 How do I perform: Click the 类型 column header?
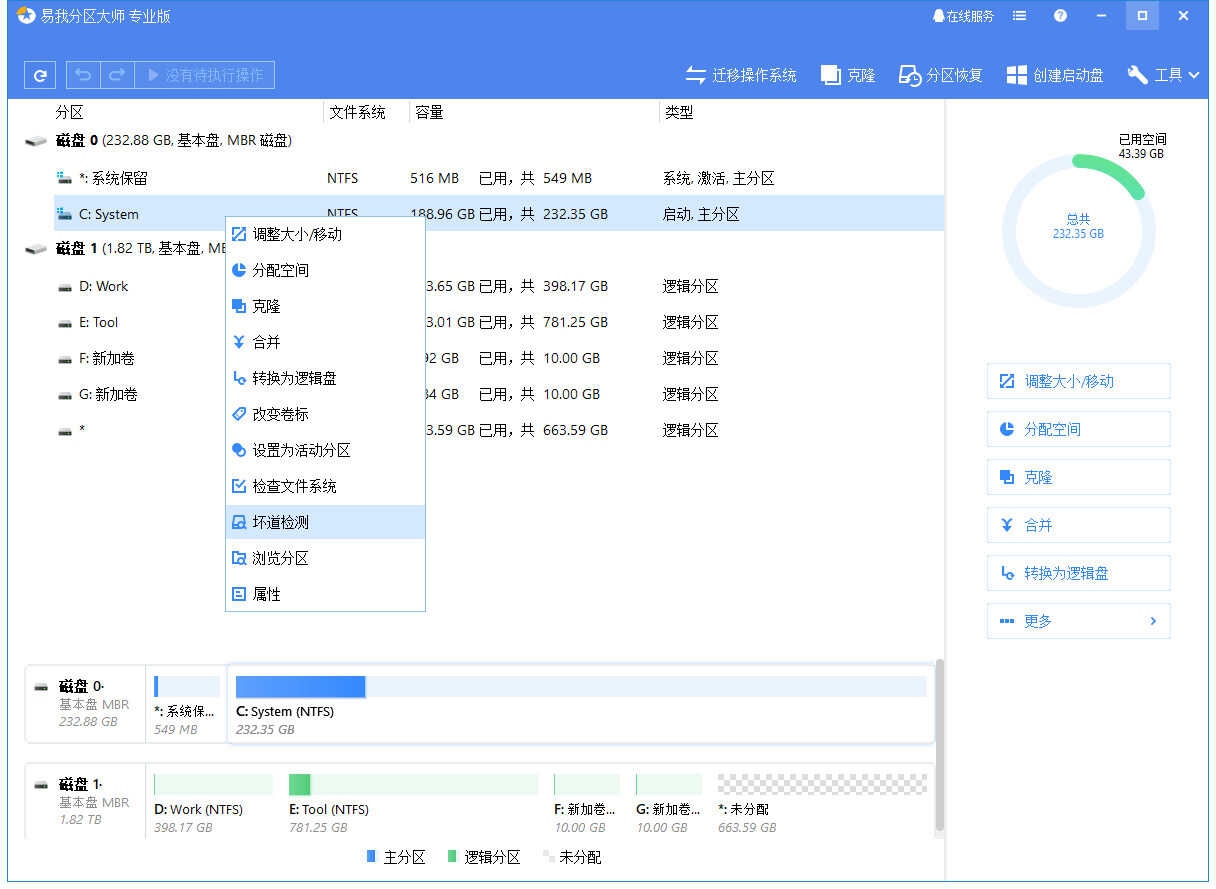tap(679, 112)
